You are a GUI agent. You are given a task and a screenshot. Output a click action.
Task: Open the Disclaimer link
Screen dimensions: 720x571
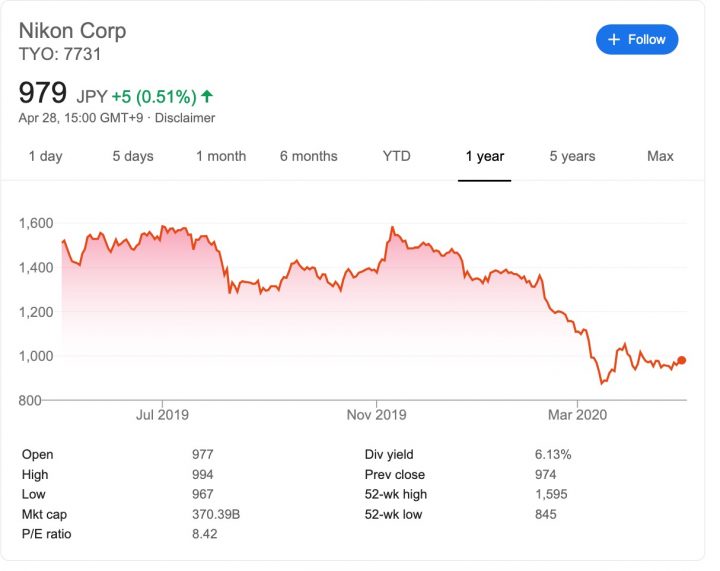click(x=185, y=118)
